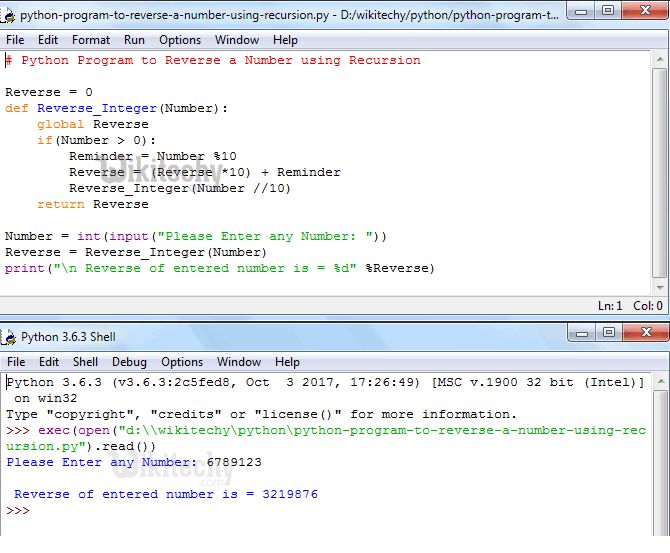Viewport: 670px width, 553px height.
Task: Open Run menu in editor window
Action: coord(134,40)
